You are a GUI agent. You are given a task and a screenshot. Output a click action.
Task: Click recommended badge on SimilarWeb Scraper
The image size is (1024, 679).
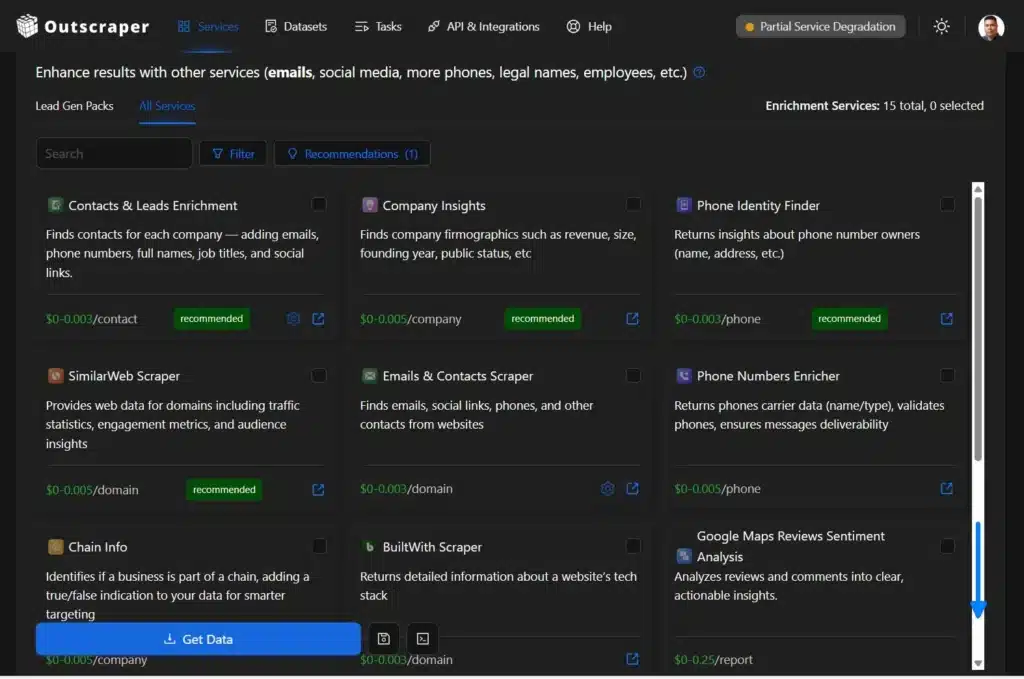224,490
